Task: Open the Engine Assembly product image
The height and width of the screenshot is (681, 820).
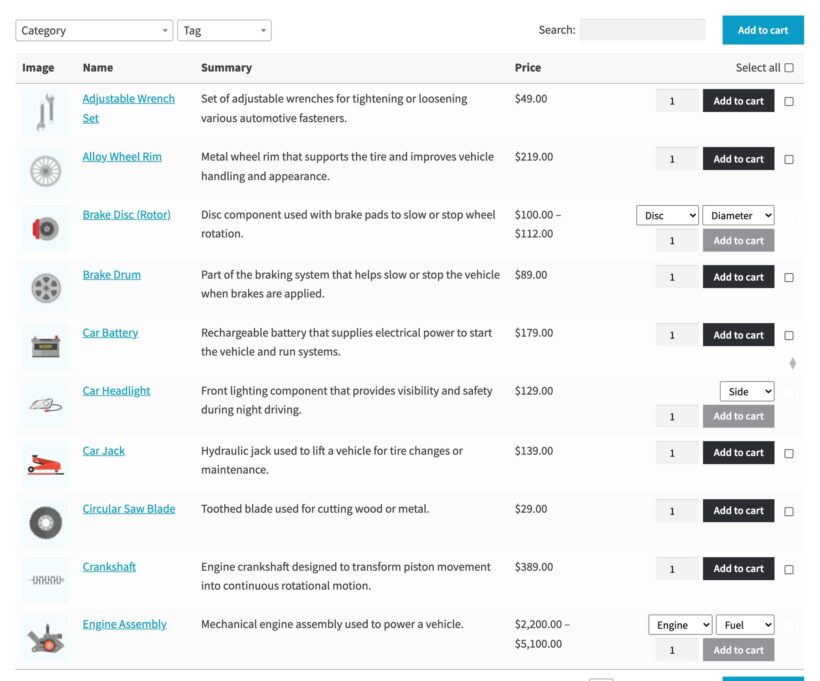Action: tap(45, 638)
